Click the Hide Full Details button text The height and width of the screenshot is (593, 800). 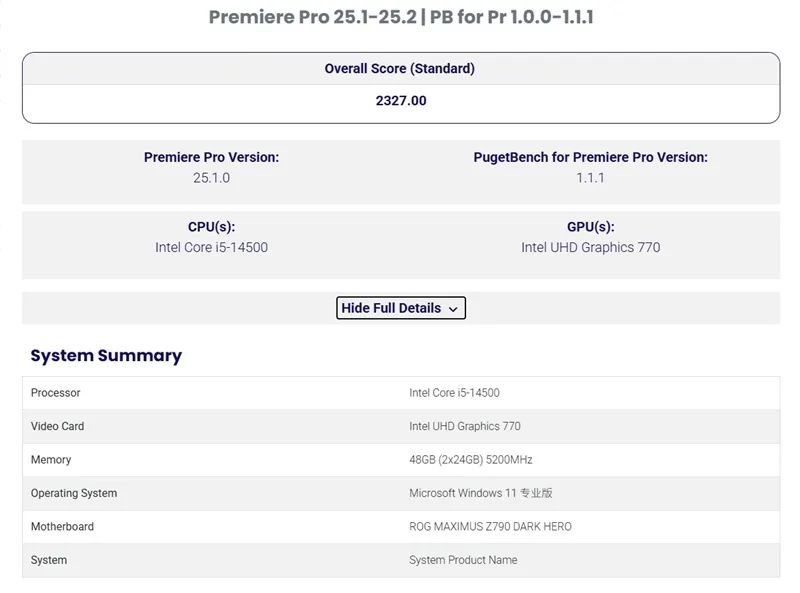coord(391,308)
